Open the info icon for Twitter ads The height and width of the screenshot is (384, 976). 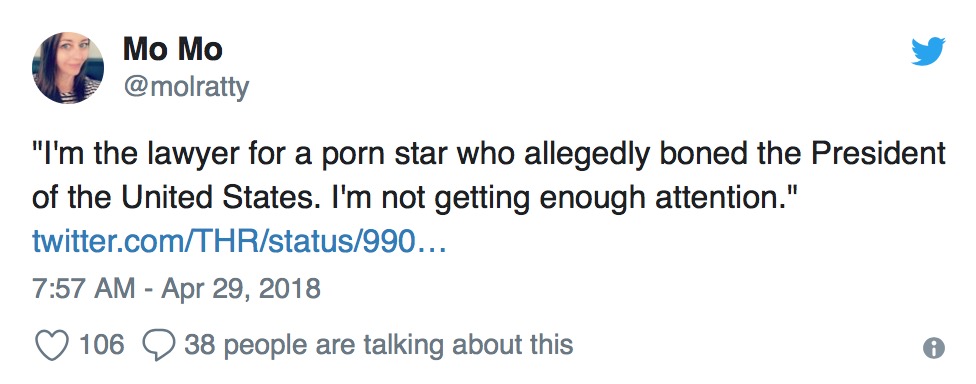(934, 348)
